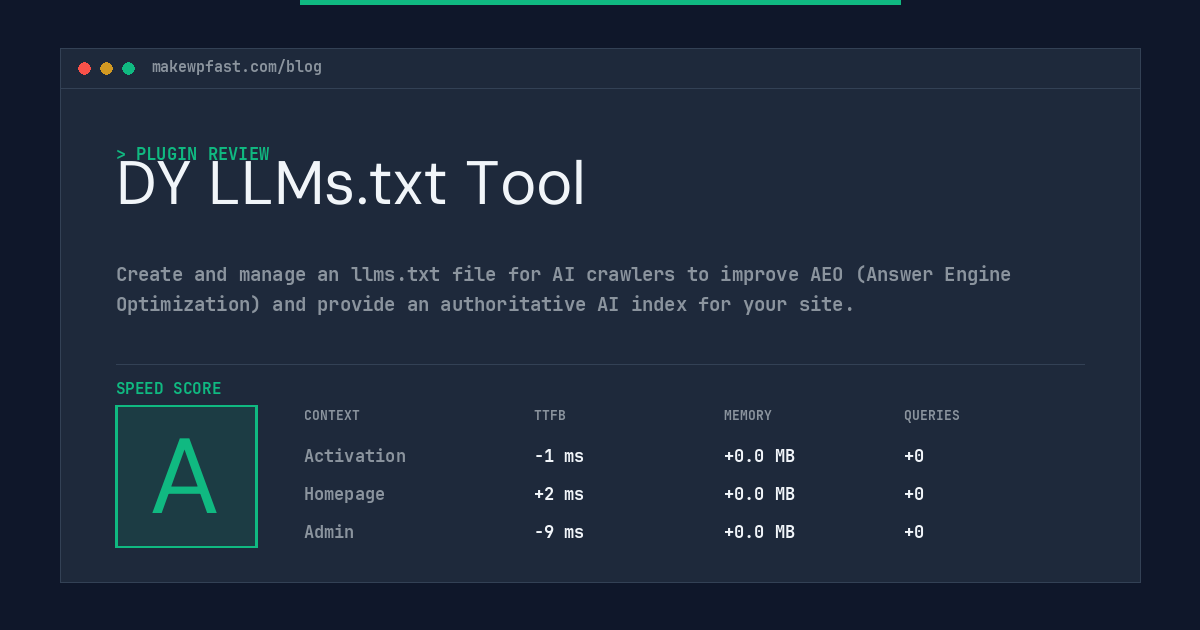Click the makewpfast.com/blog address text
1200x630 pixels.
[x=237, y=67]
